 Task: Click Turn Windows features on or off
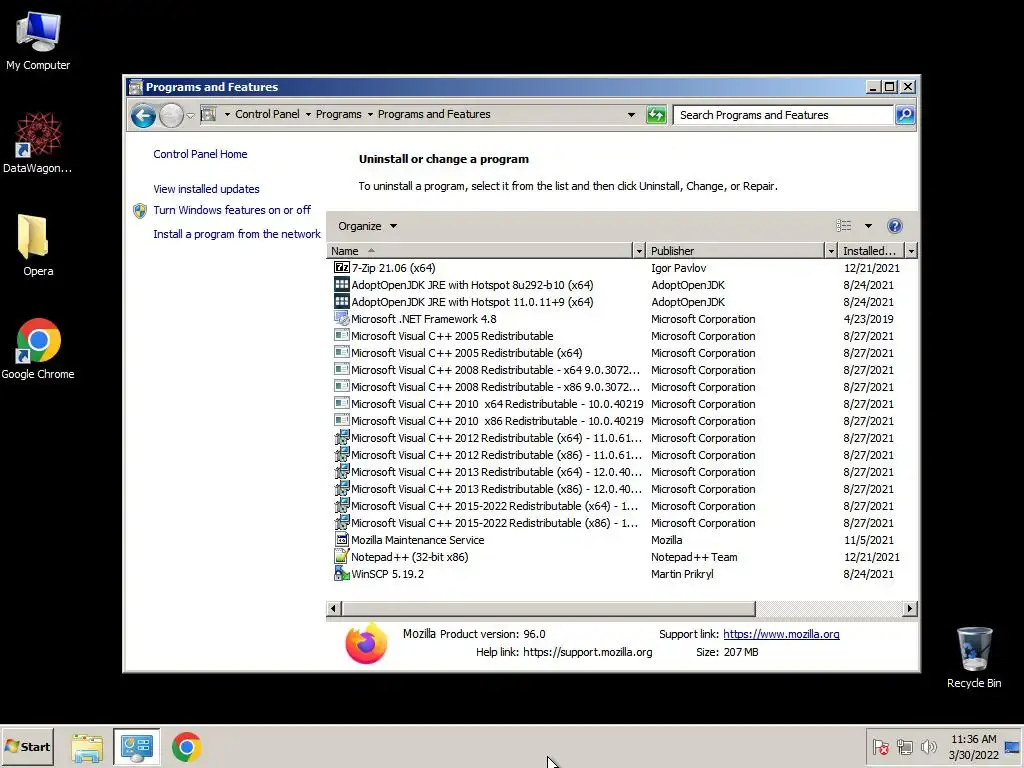pos(232,210)
